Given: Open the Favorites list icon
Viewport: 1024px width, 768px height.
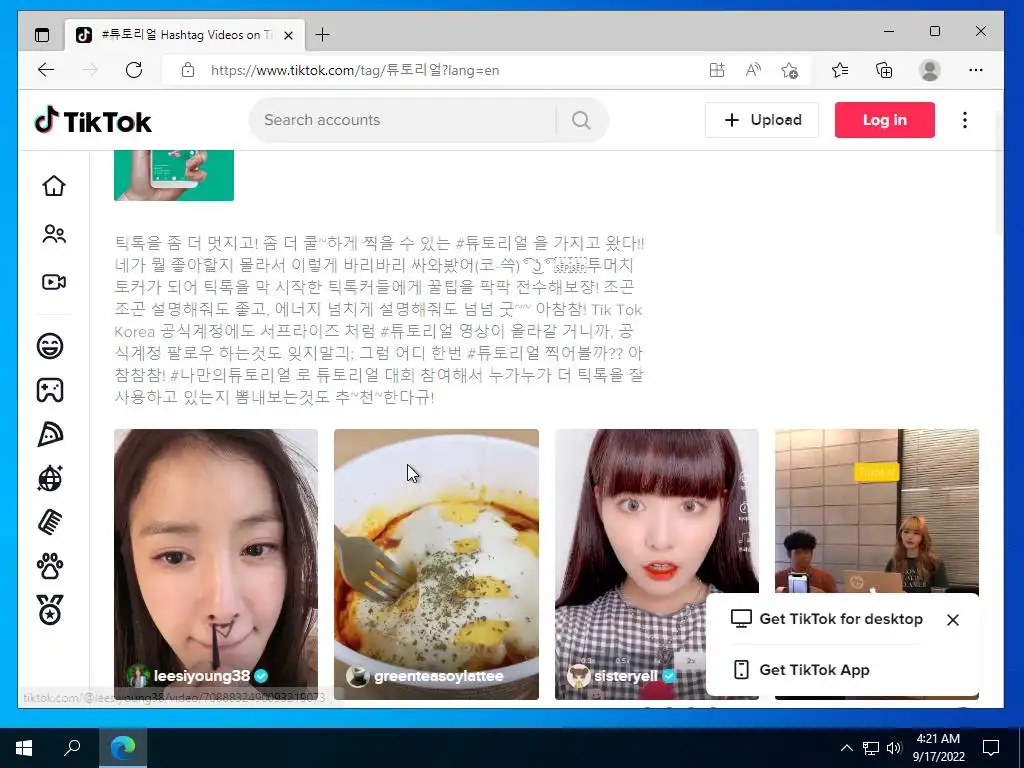Looking at the screenshot, I should pos(840,70).
